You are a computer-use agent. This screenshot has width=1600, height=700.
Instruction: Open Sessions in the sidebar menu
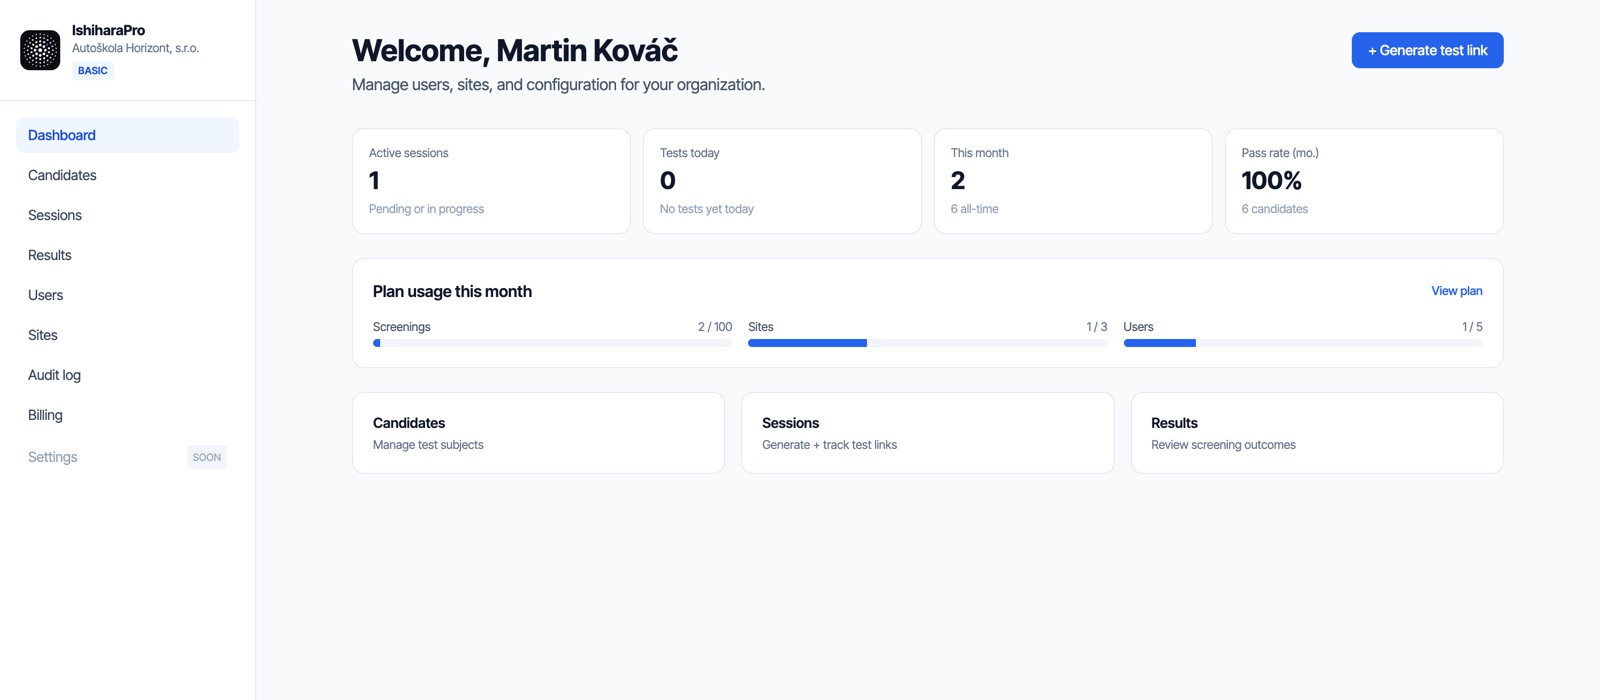pyautogui.click(x=127, y=215)
